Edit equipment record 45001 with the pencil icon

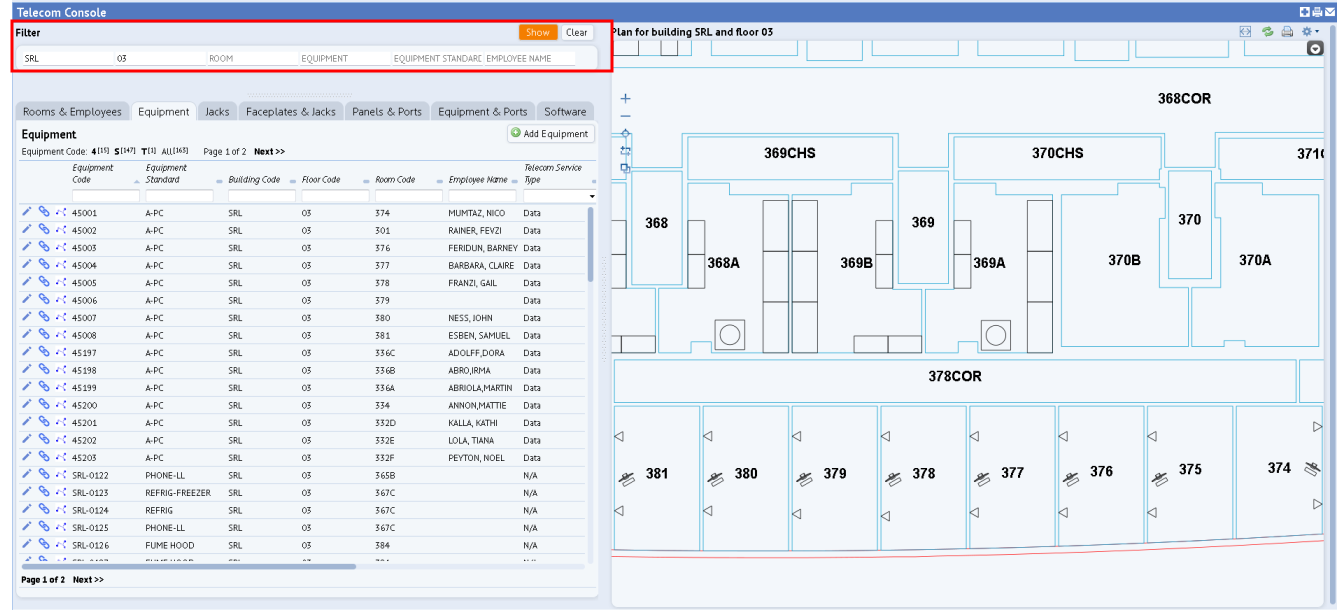coord(26,212)
